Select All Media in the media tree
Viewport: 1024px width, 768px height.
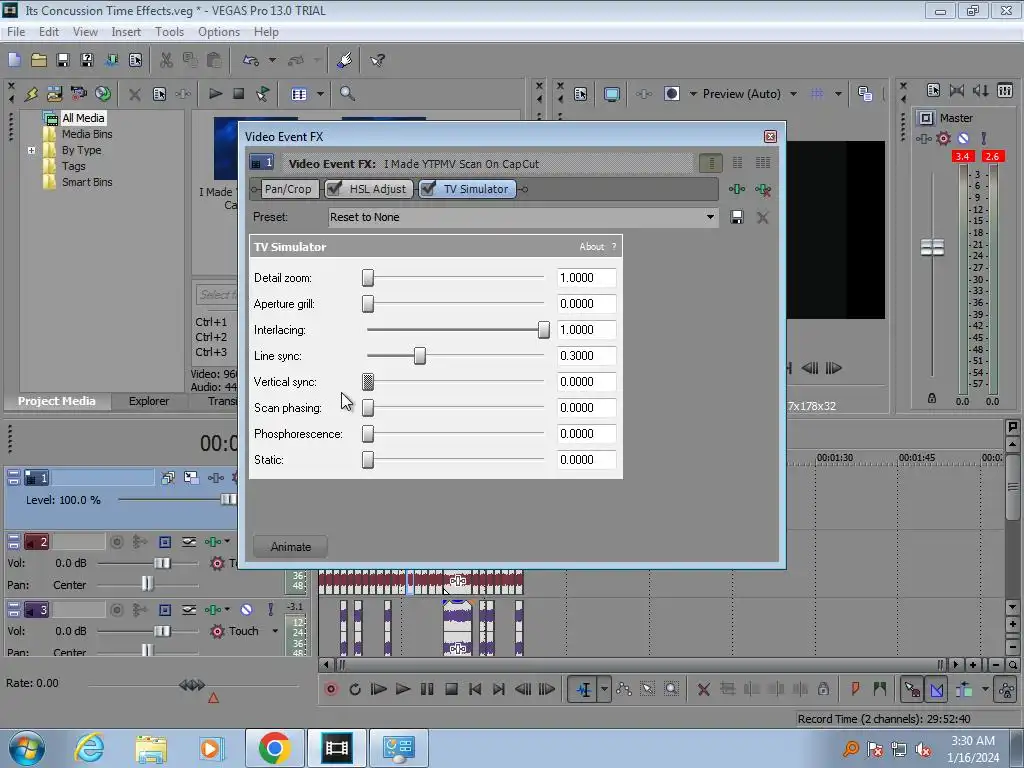pyautogui.click(x=83, y=118)
